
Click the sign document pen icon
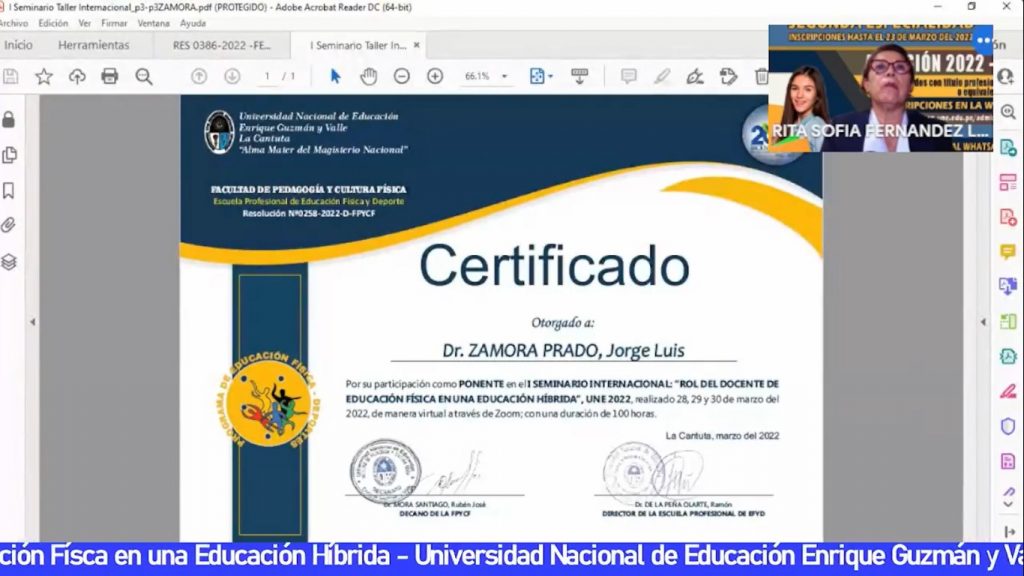(695, 76)
